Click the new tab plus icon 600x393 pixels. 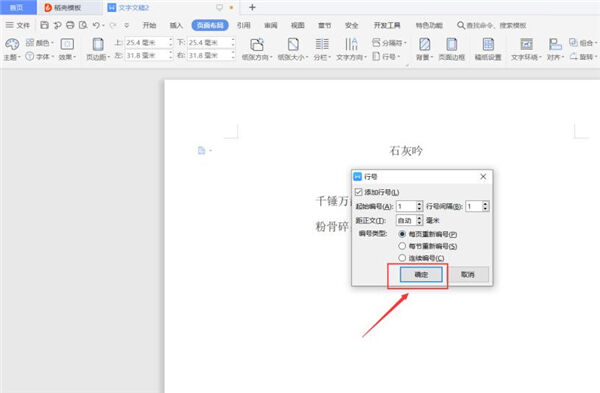(252, 7)
